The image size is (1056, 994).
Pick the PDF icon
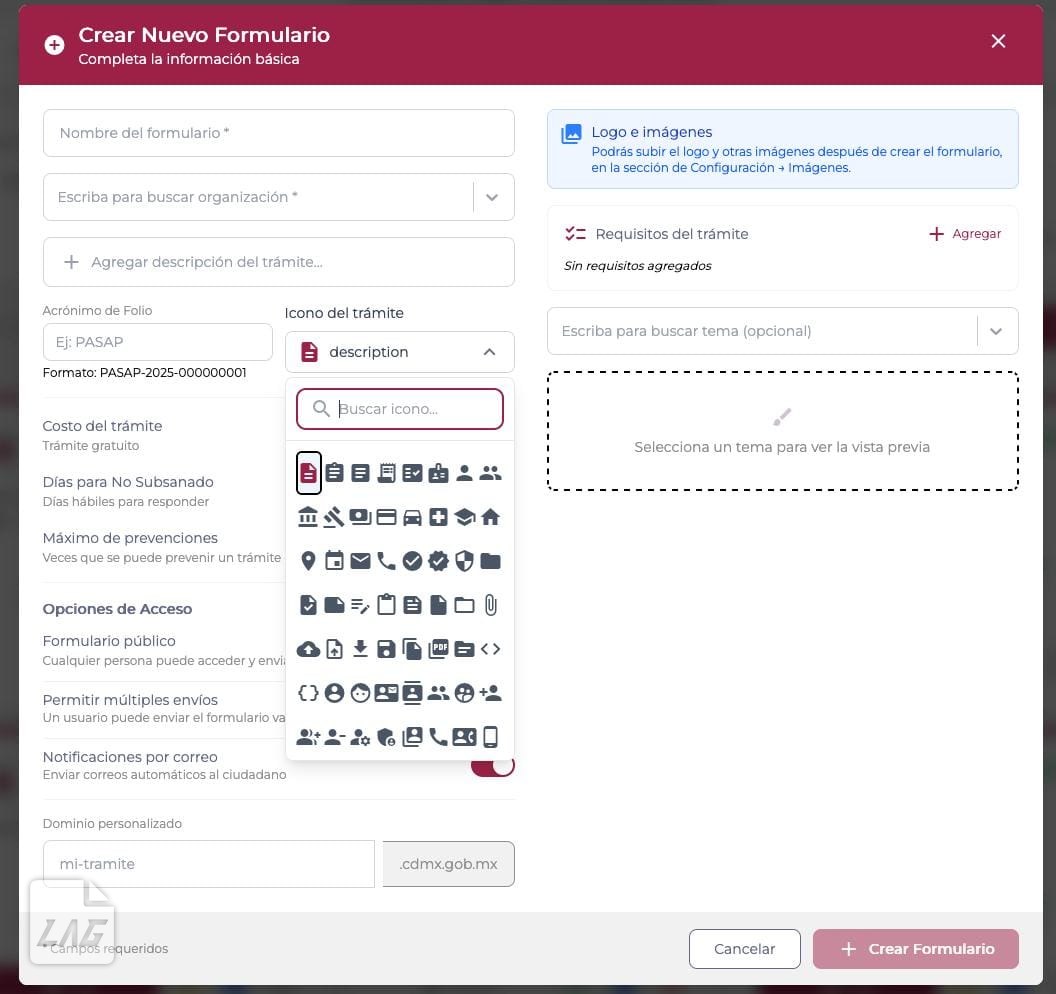(438, 649)
